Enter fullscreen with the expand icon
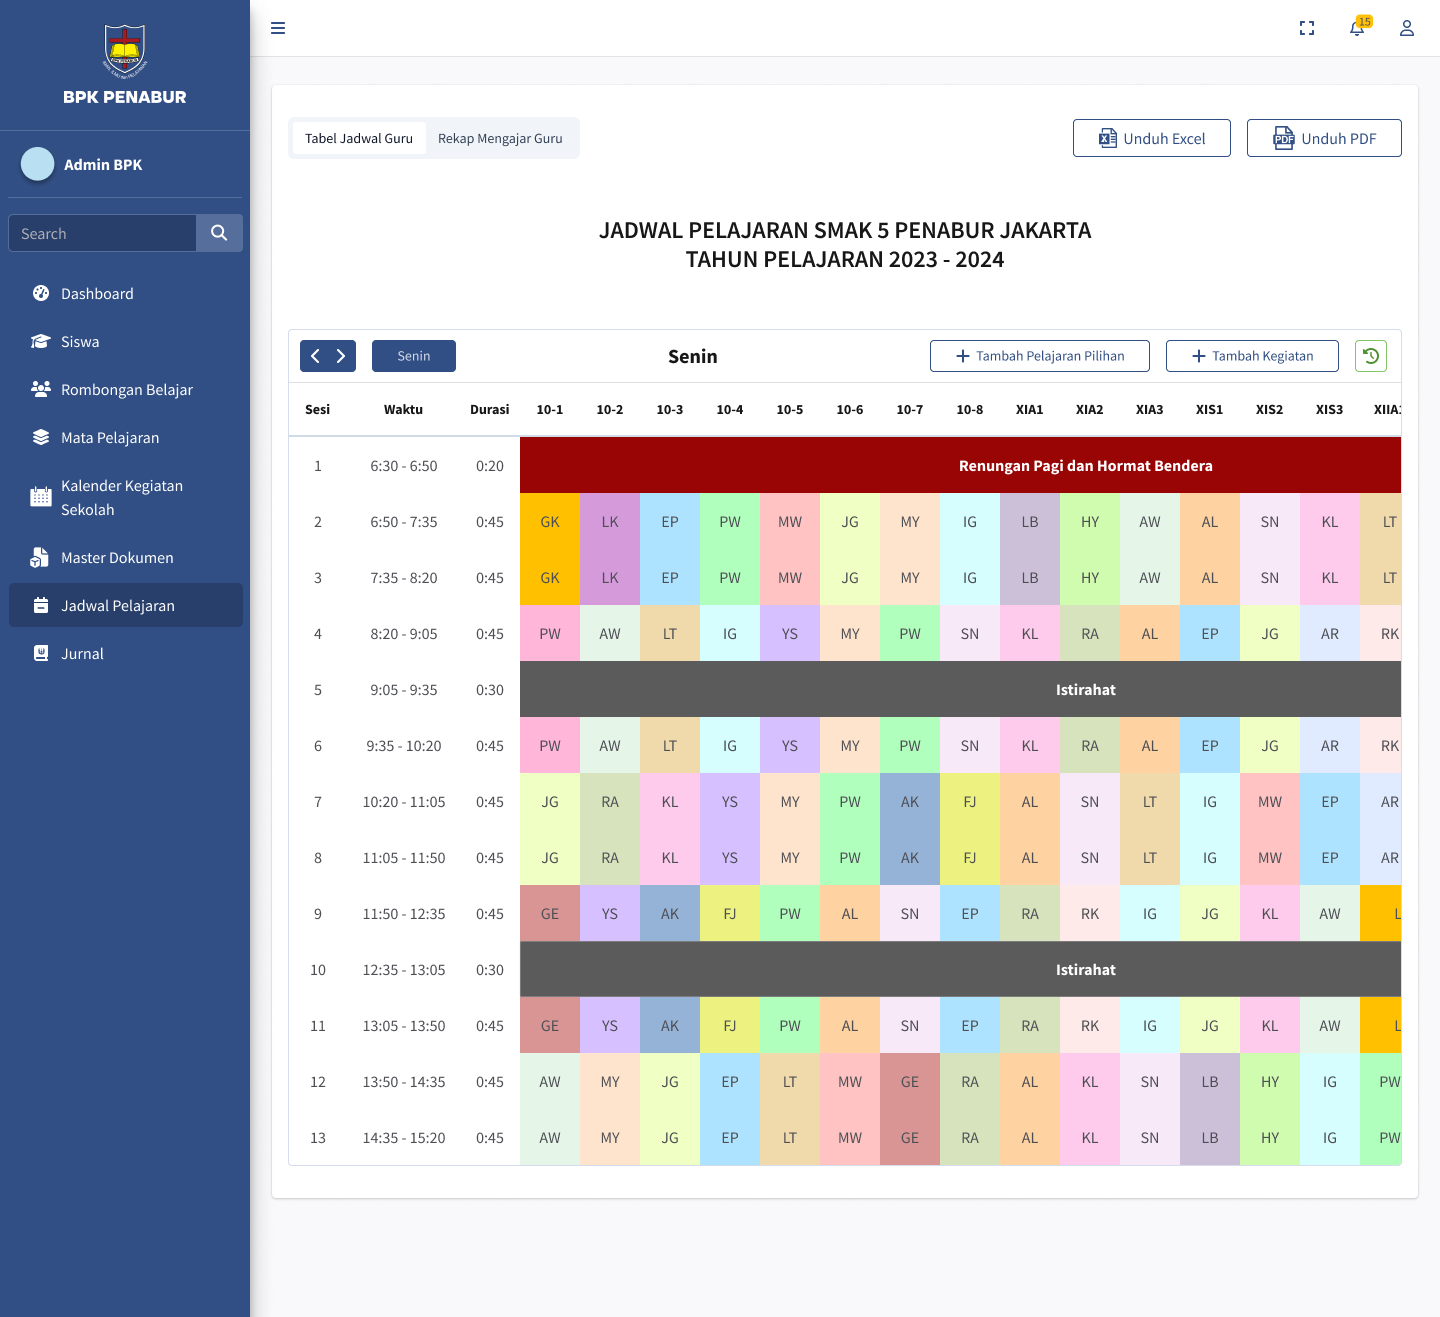 click(1307, 28)
